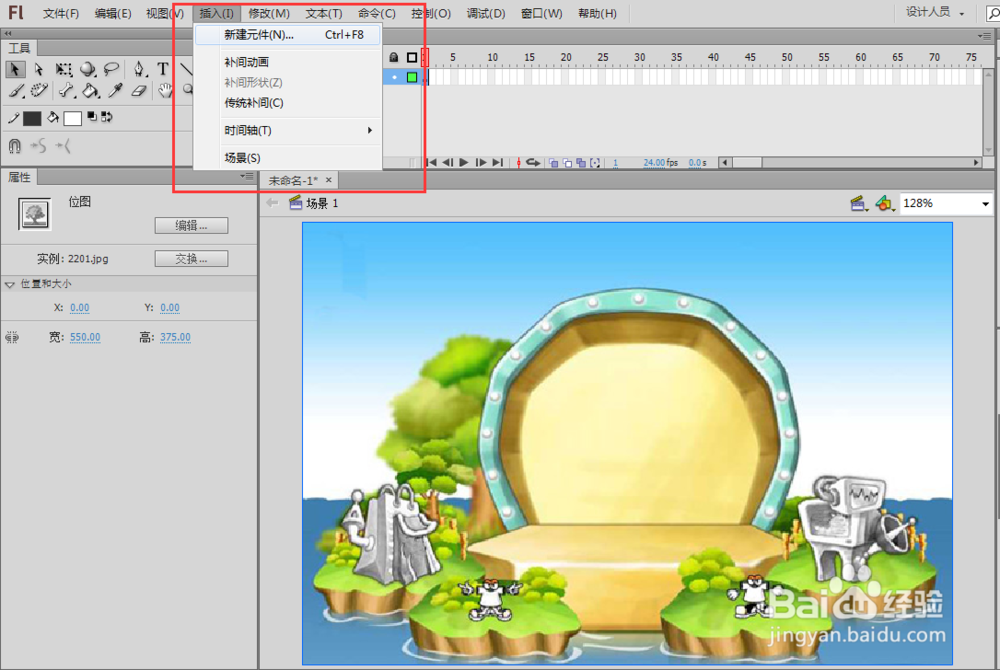This screenshot has width=1000, height=670.
Task: Toggle onion skin outlines
Action: (567, 163)
